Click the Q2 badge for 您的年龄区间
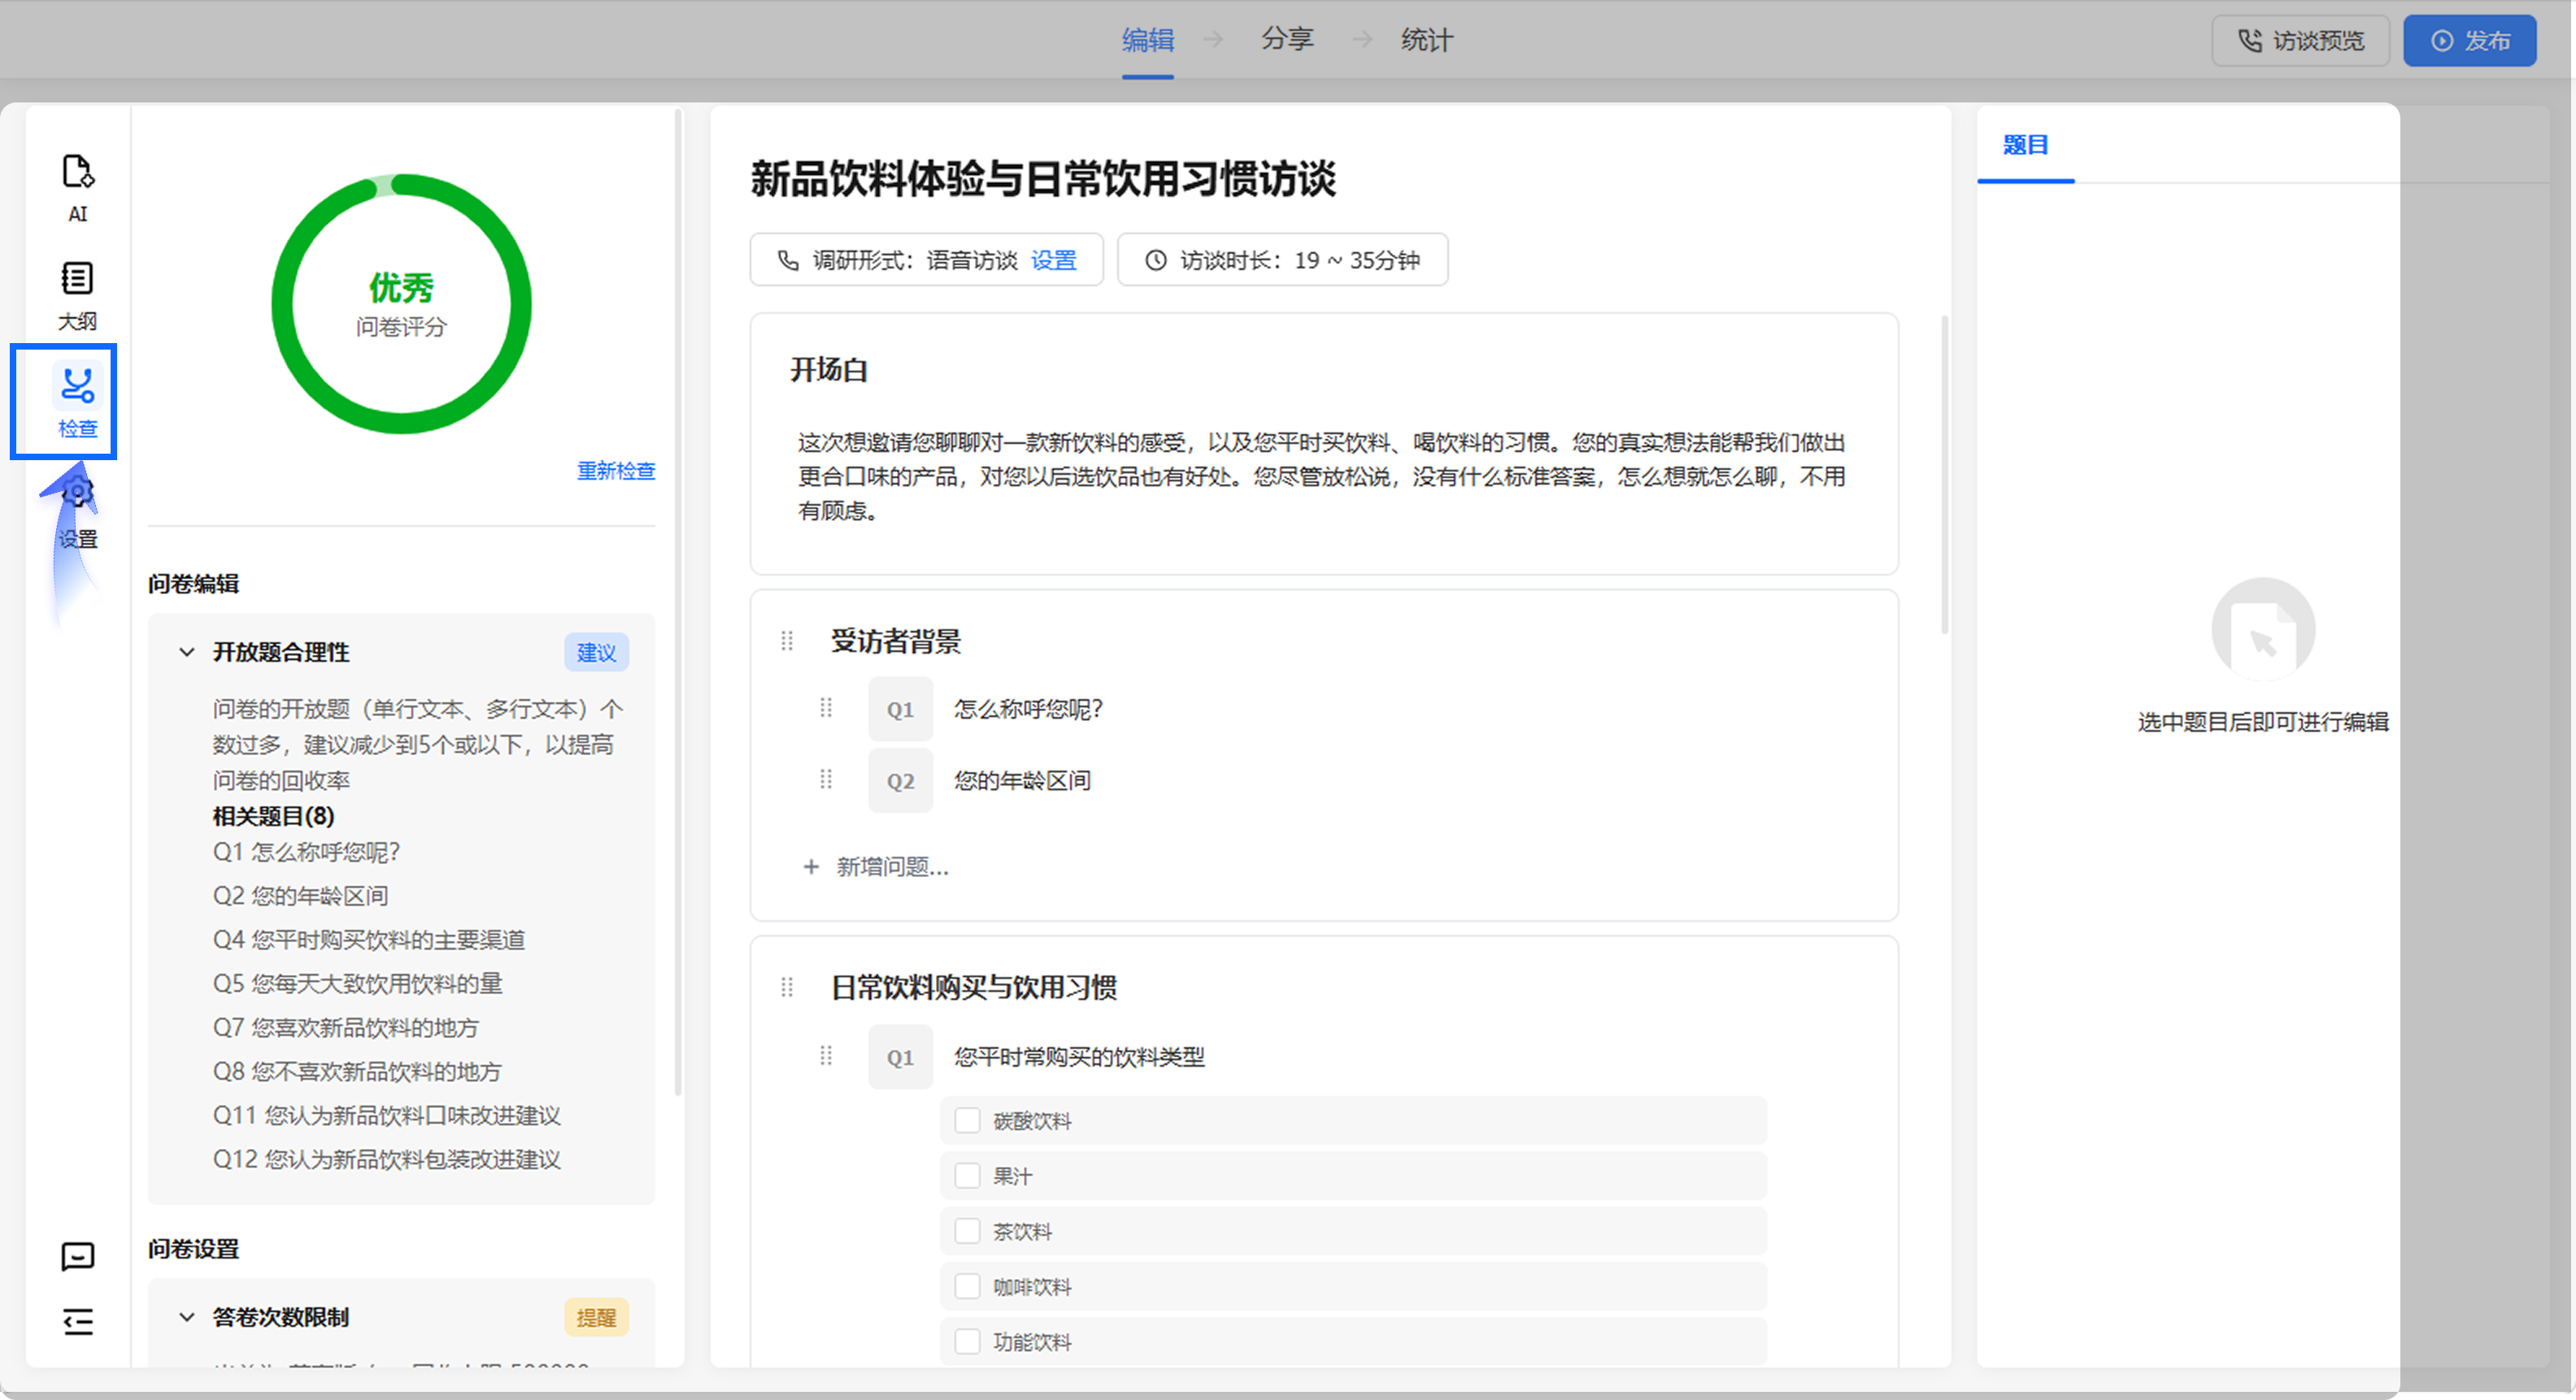The width and height of the screenshot is (2576, 1400). coord(900,780)
